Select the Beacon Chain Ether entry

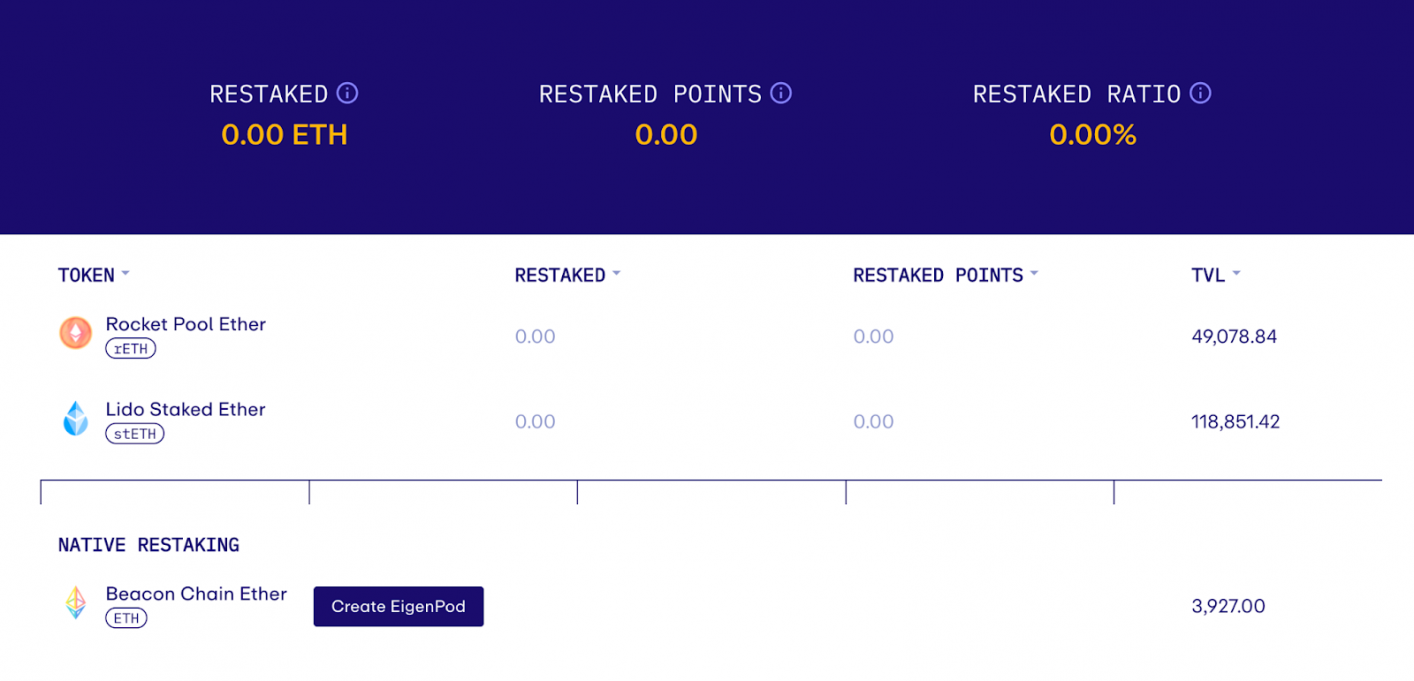(196, 594)
